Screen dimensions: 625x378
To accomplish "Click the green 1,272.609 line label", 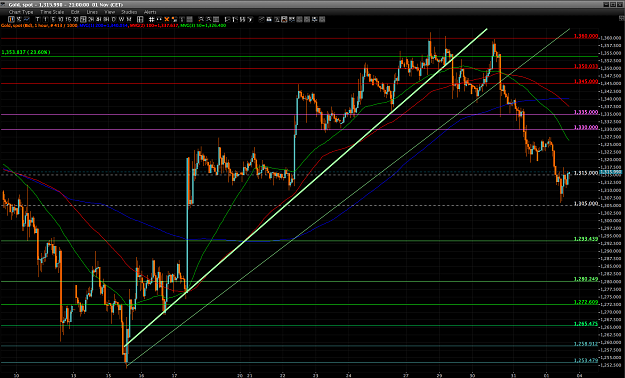I will [586, 303].
